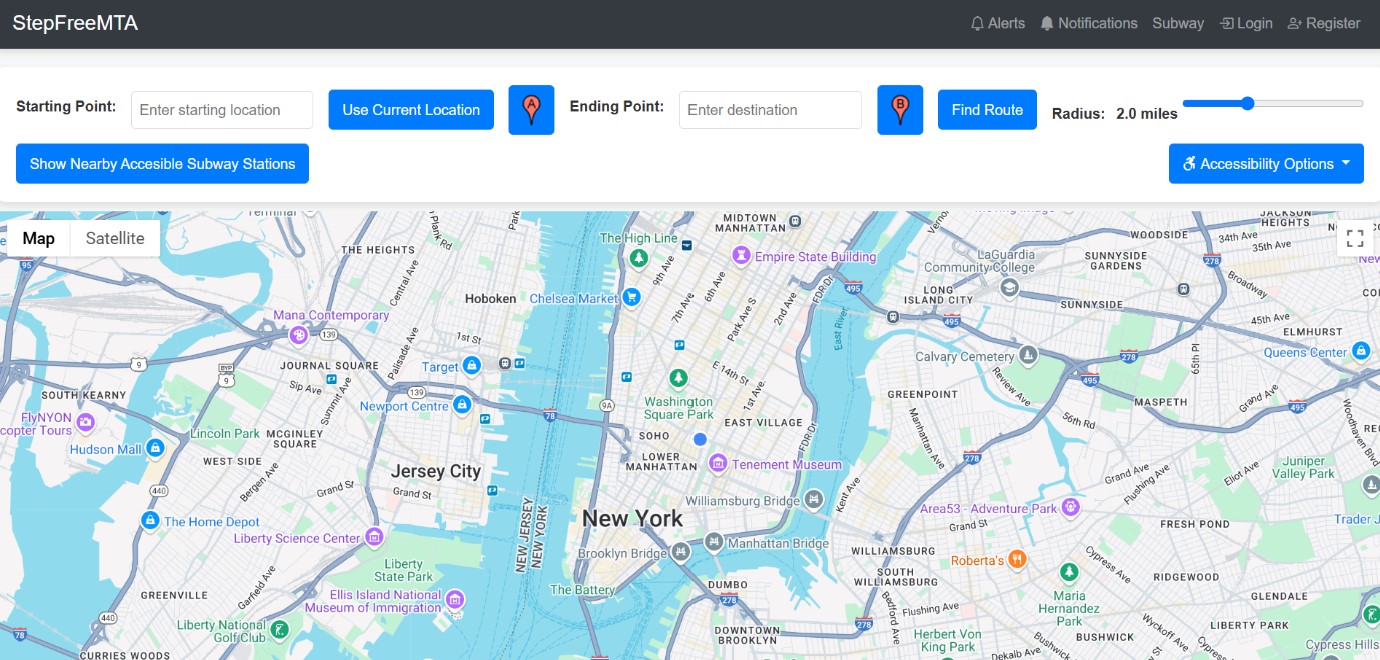Click the Hudson Mall map pin
1380x660 pixels.
(155, 448)
